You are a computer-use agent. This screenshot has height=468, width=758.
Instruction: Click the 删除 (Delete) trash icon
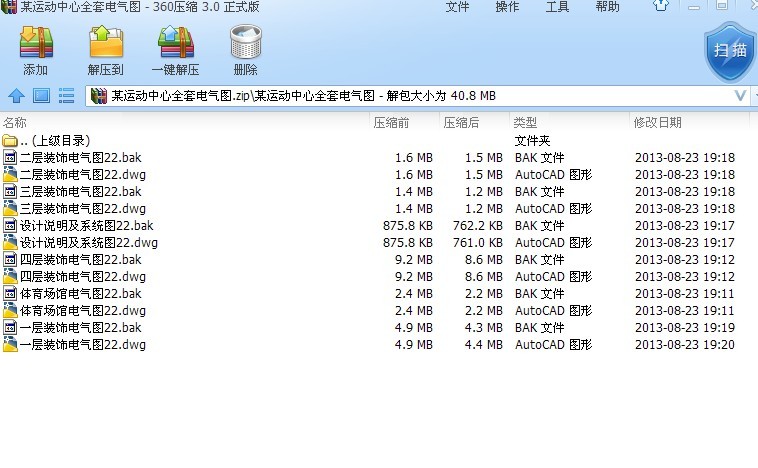click(246, 43)
